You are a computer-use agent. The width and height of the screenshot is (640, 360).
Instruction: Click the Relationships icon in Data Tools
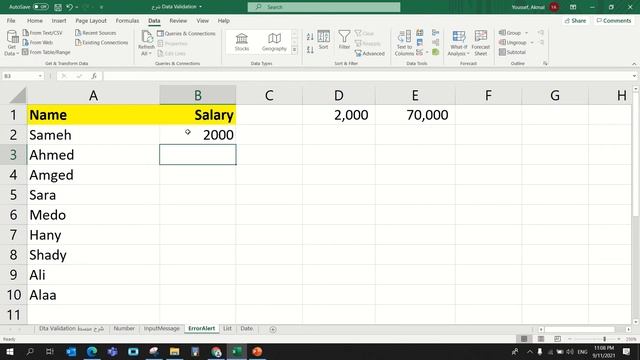click(x=436, y=42)
